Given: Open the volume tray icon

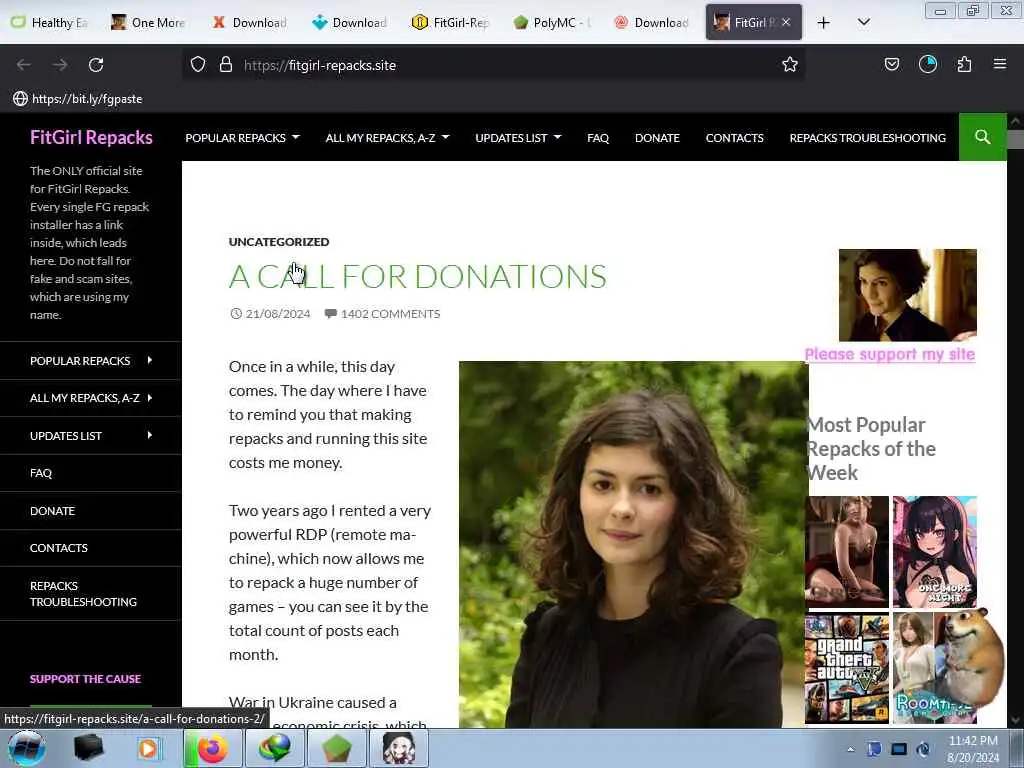Looking at the screenshot, I should (x=923, y=749).
